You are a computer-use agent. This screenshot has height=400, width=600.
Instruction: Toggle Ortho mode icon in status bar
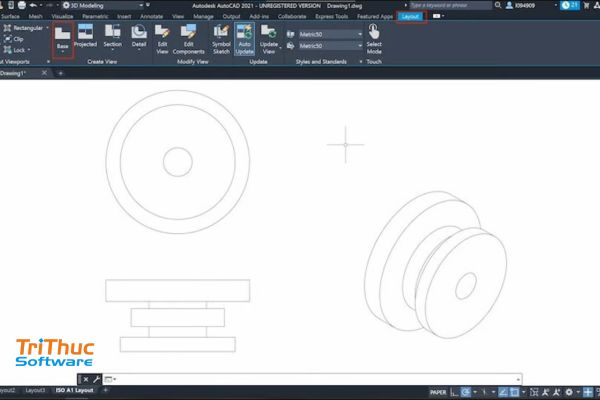(454, 392)
